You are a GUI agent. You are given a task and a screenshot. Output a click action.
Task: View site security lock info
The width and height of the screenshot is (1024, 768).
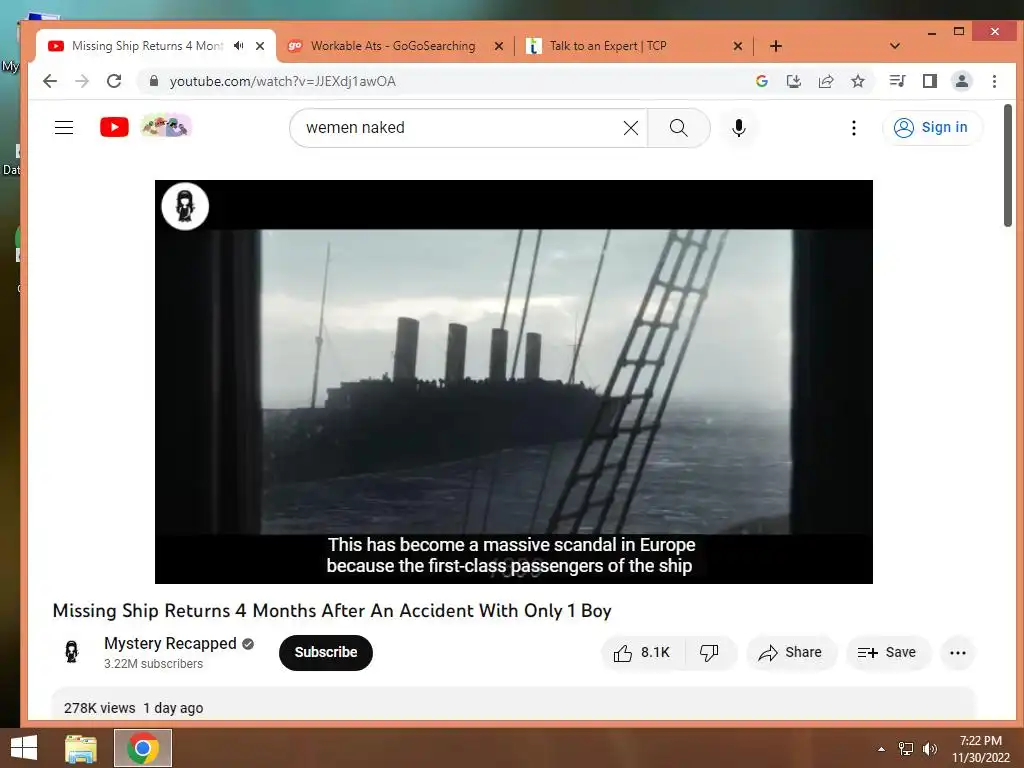click(153, 81)
